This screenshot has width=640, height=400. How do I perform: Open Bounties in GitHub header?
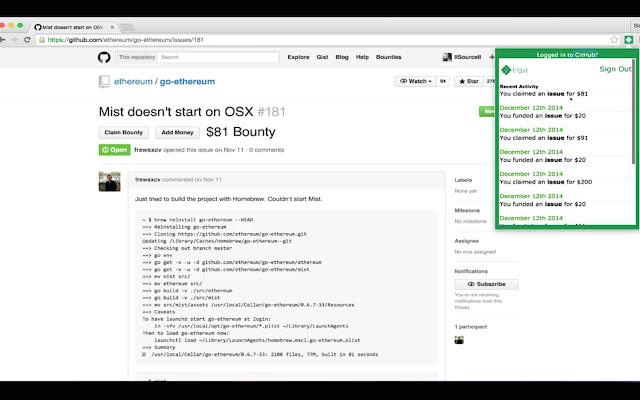click(389, 57)
